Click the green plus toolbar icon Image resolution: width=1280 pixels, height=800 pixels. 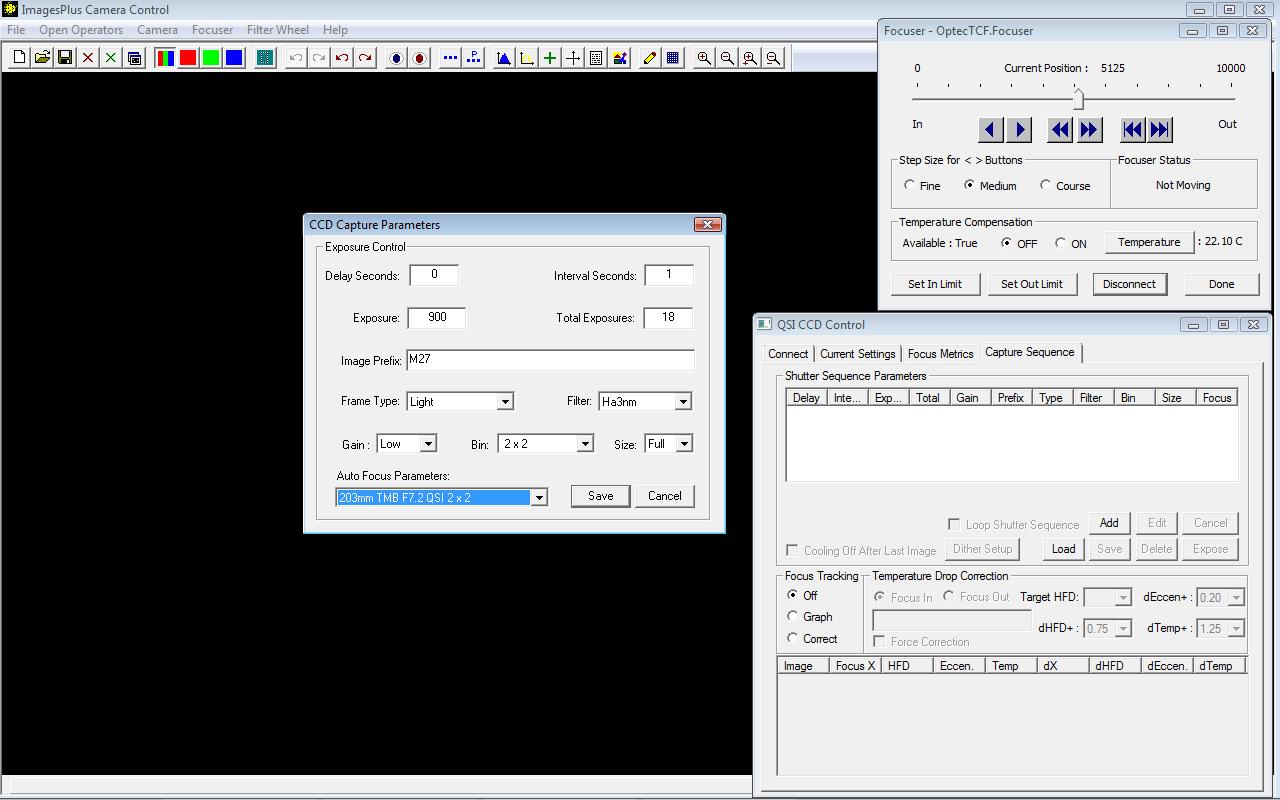(550, 58)
